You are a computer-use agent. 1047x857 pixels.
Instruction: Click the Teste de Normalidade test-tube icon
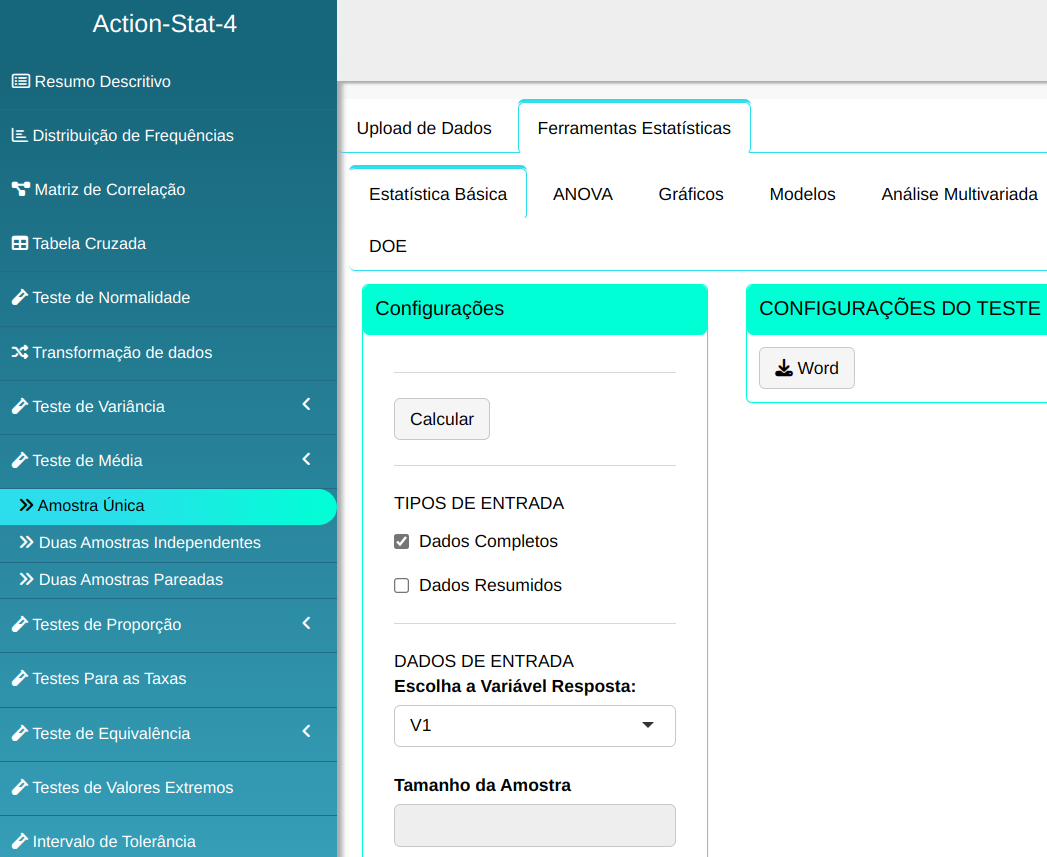click(19, 297)
